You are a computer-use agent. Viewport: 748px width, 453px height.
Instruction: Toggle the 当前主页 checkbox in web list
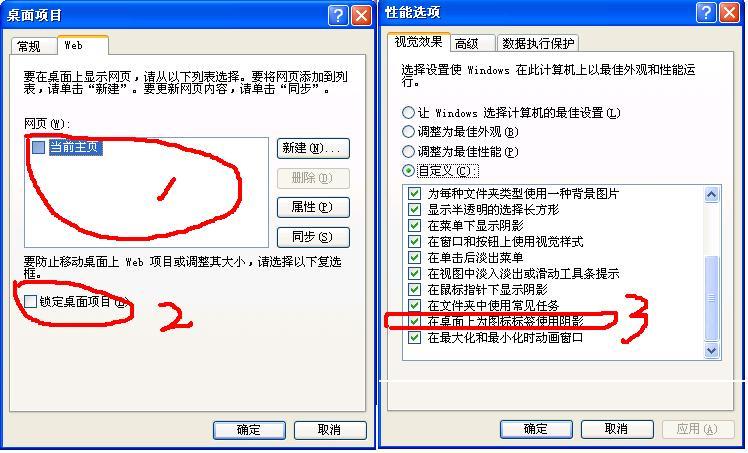[38, 147]
